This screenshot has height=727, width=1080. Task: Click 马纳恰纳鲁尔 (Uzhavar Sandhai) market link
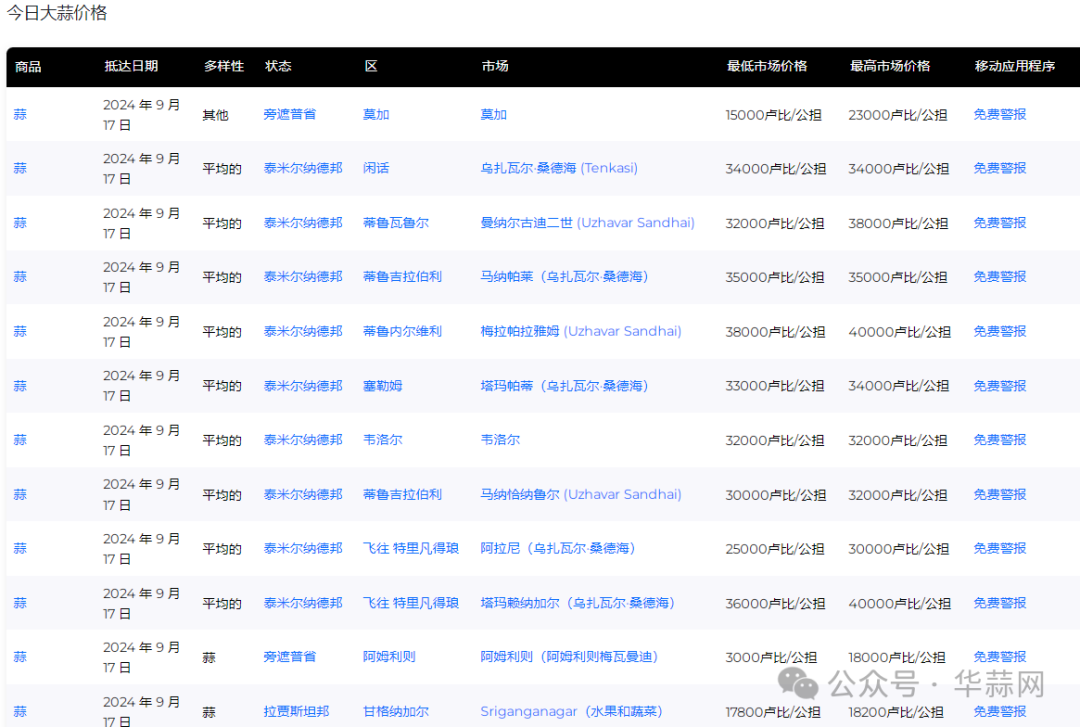[x=580, y=494]
